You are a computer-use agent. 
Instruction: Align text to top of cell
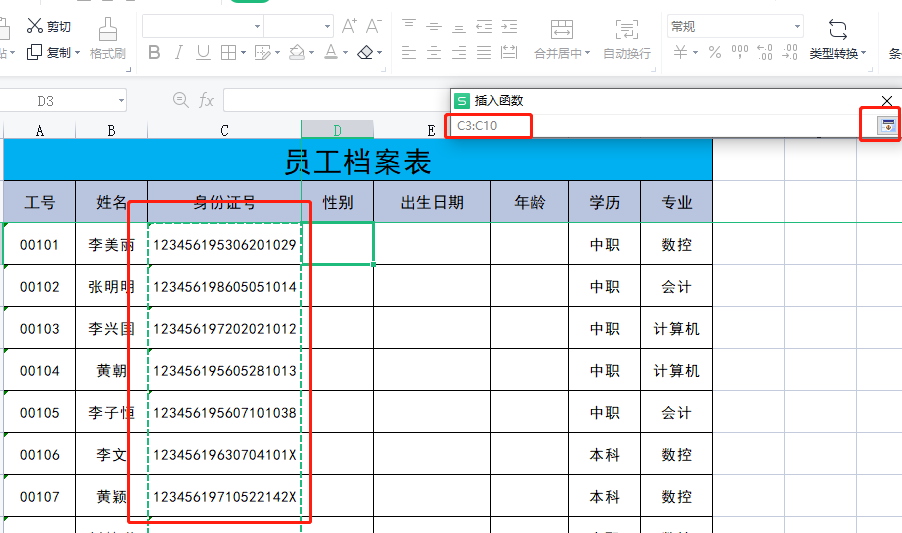coord(409,26)
